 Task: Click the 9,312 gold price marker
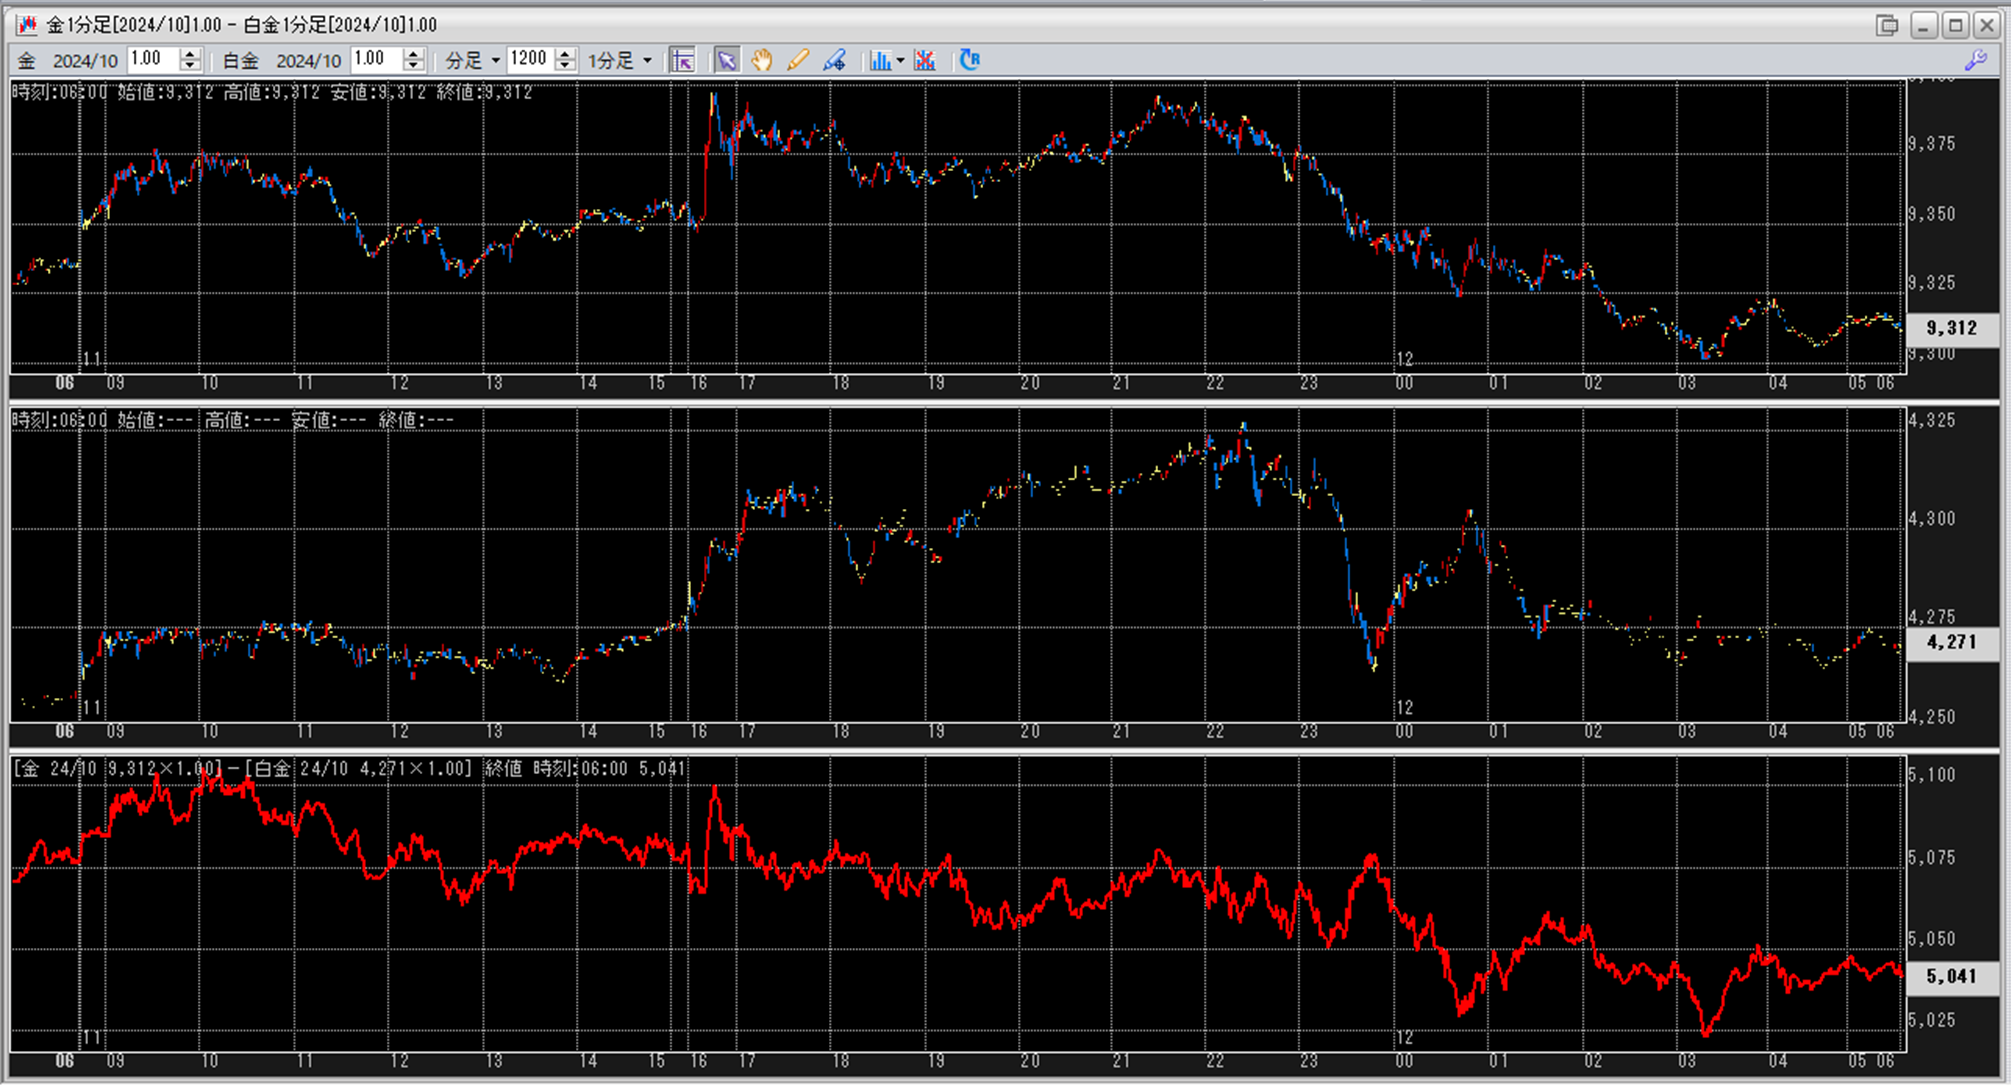point(1951,328)
